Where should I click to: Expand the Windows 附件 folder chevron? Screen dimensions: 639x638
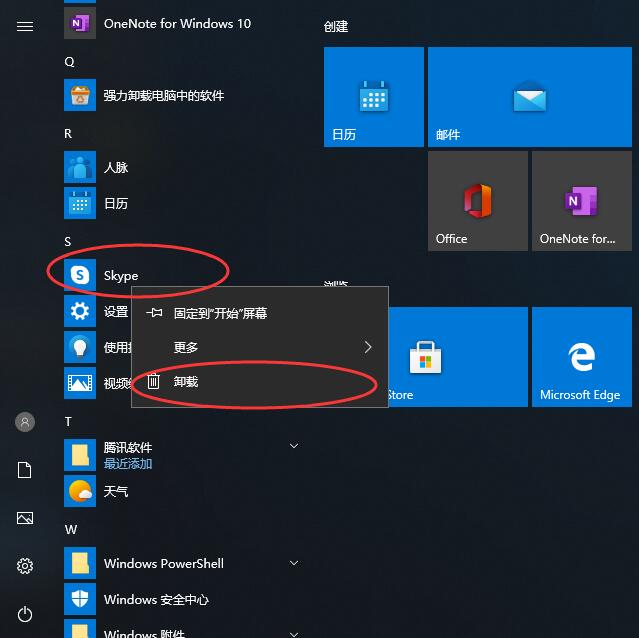coord(294,634)
